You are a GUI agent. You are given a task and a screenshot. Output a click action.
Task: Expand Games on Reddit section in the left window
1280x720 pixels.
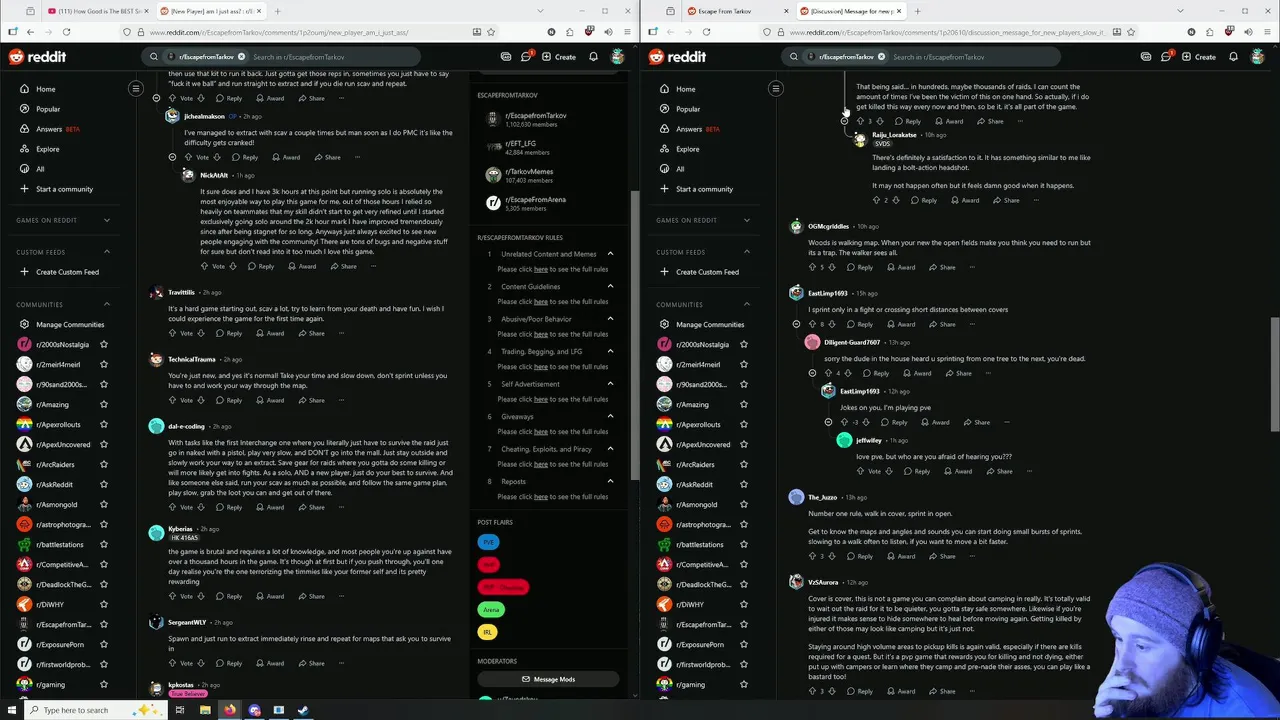click(106, 220)
